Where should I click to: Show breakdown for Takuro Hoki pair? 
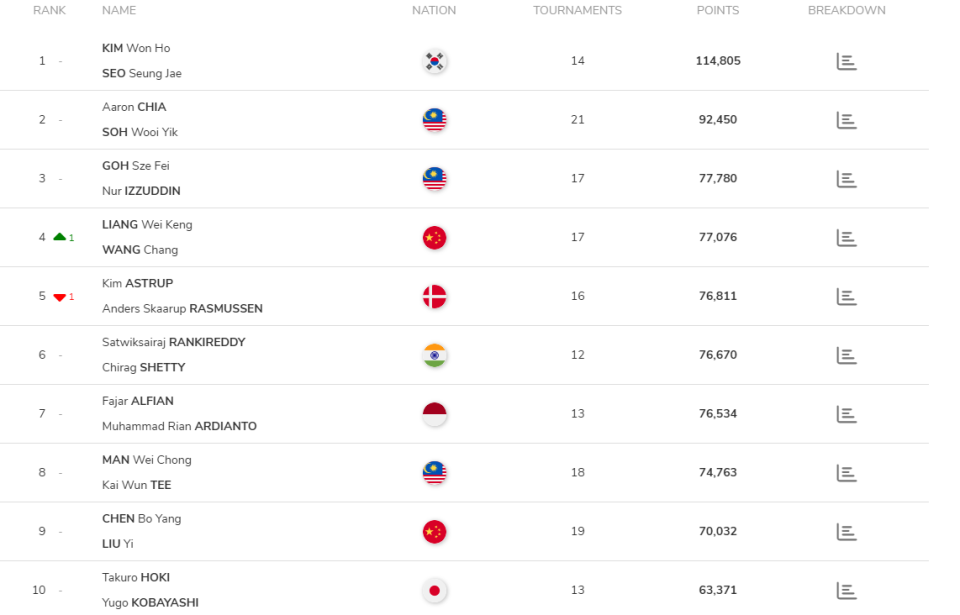tap(846, 591)
